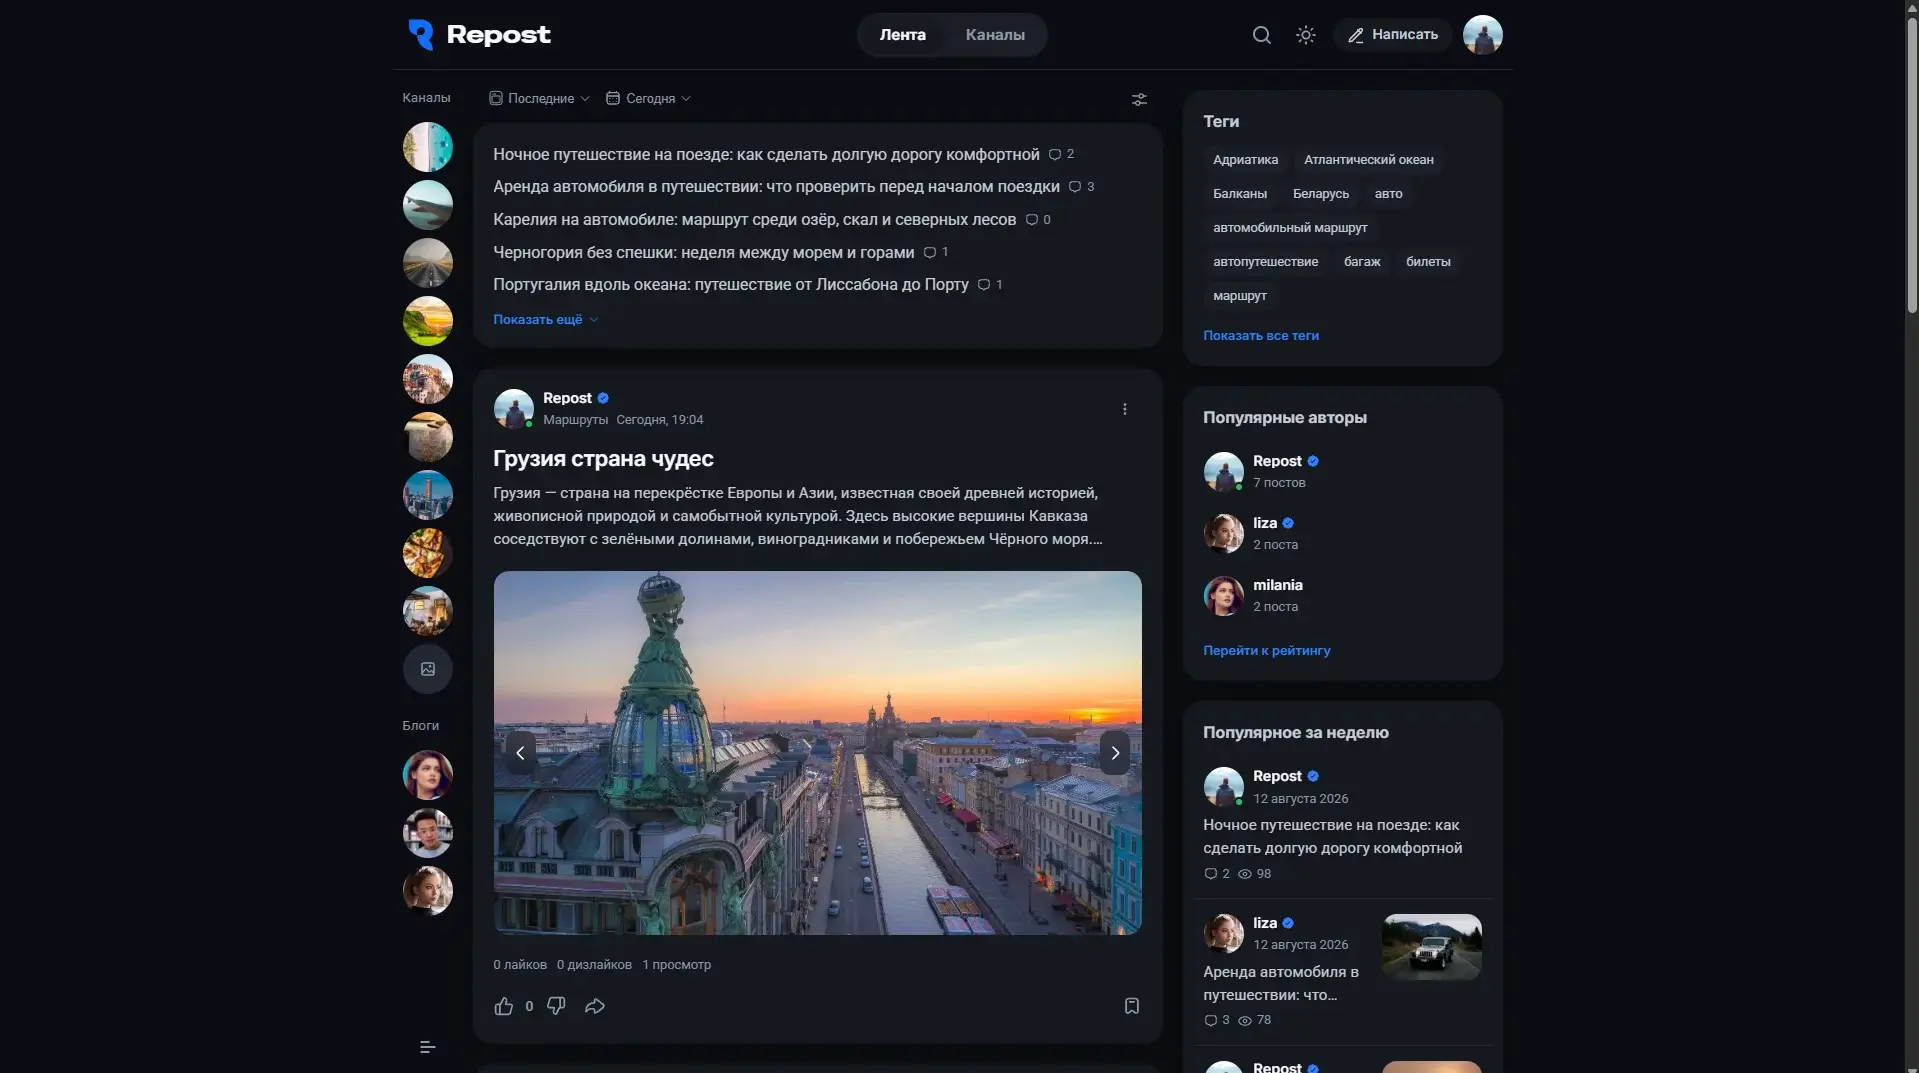Open the search icon in header

pos(1261,35)
